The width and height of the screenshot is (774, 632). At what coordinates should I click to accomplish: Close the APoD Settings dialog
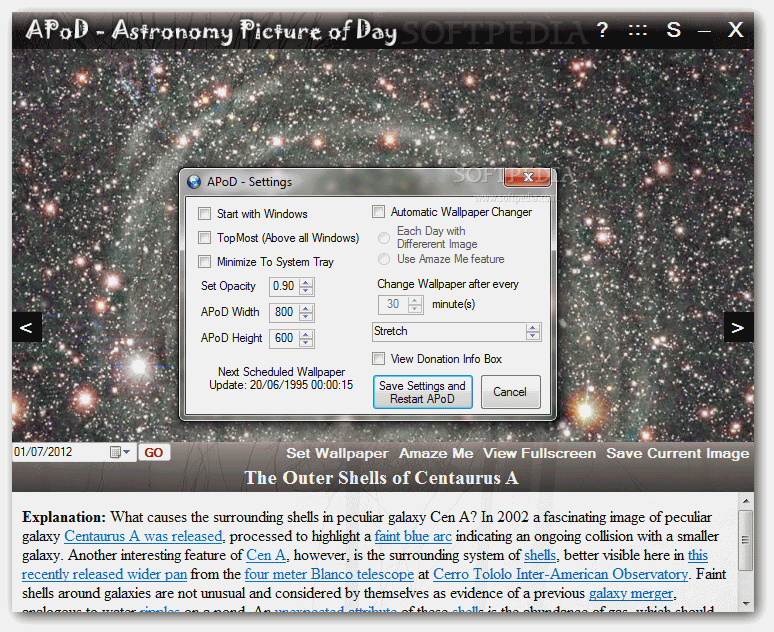[528, 177]
